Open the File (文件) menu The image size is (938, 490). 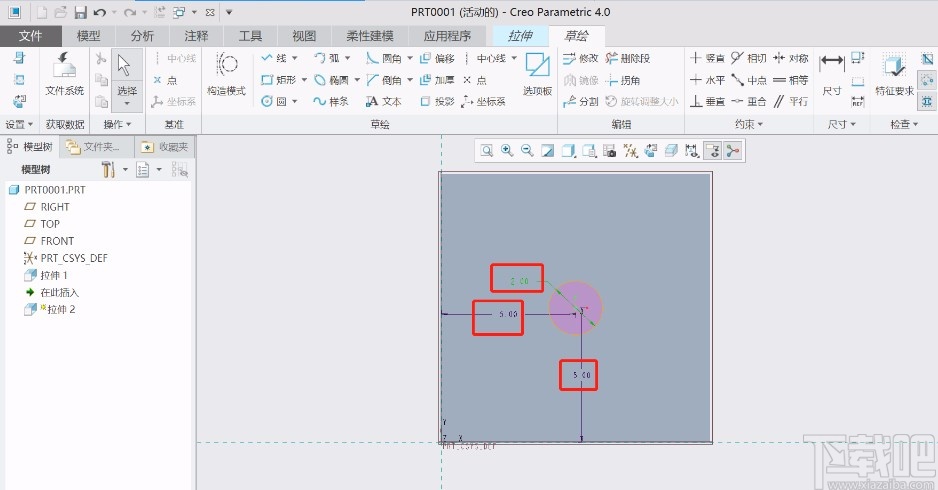31,36
